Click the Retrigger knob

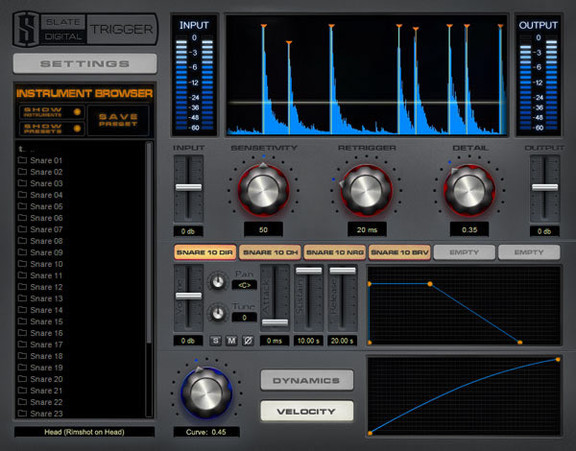366,190
